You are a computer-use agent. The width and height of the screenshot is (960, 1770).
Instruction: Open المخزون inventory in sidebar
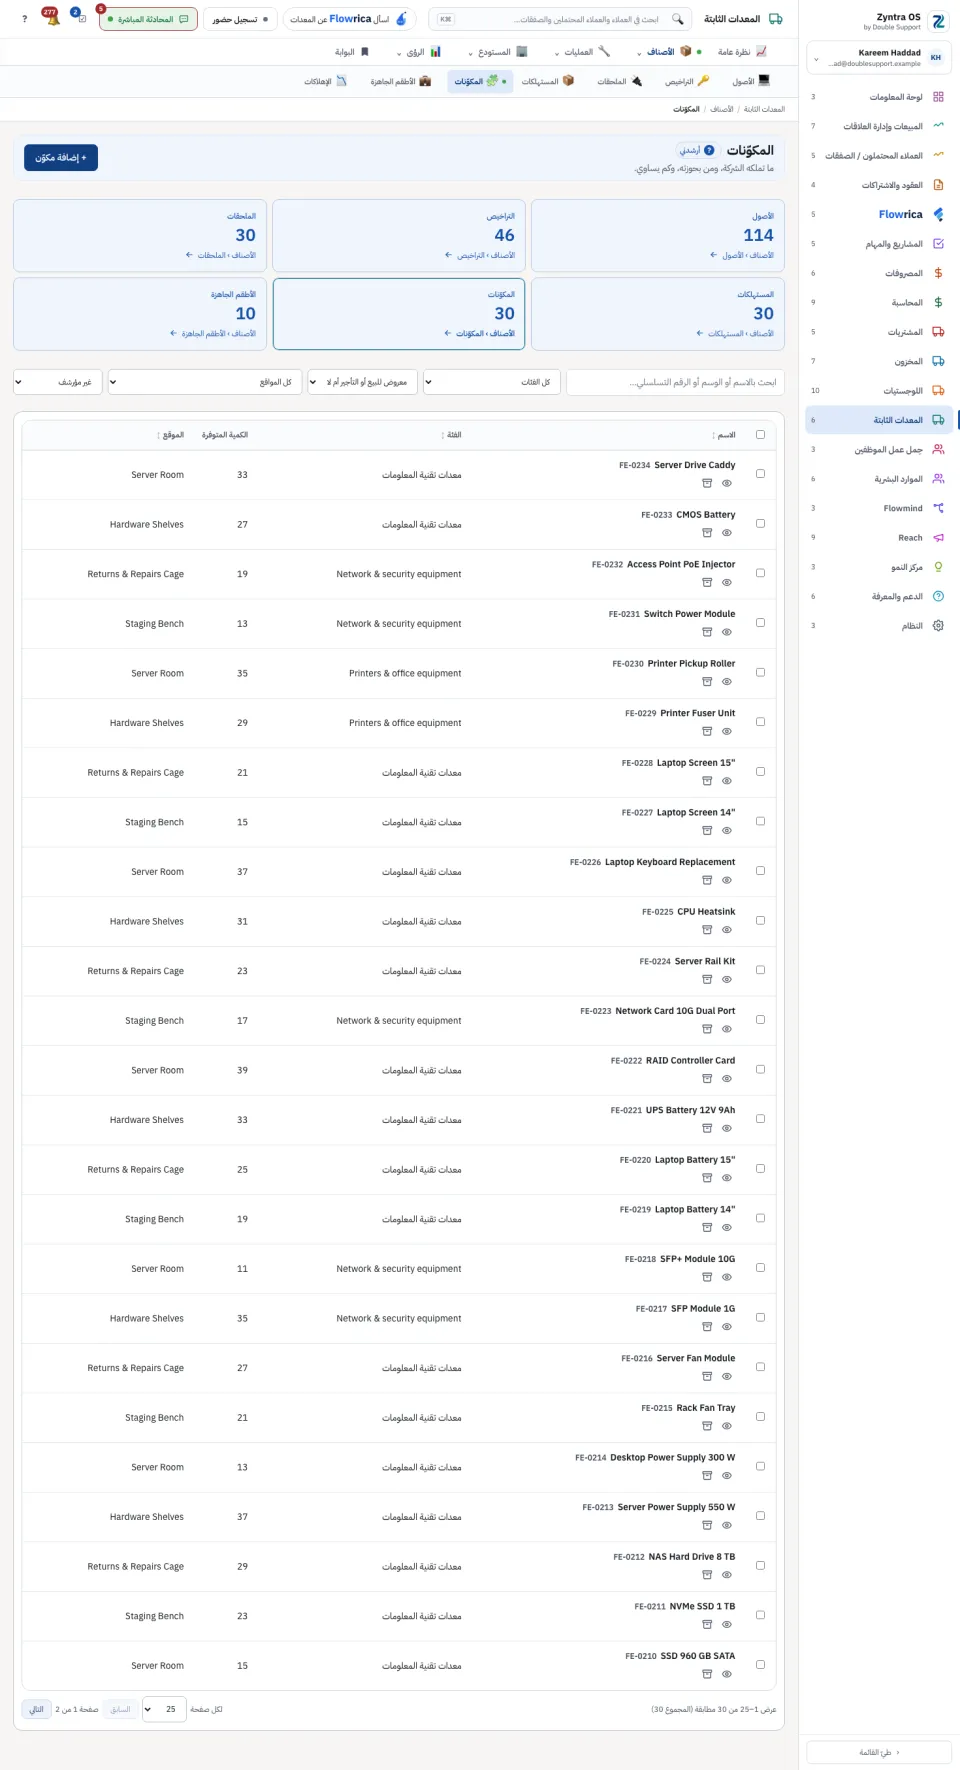pyautogui.click(x=880, y=361)
